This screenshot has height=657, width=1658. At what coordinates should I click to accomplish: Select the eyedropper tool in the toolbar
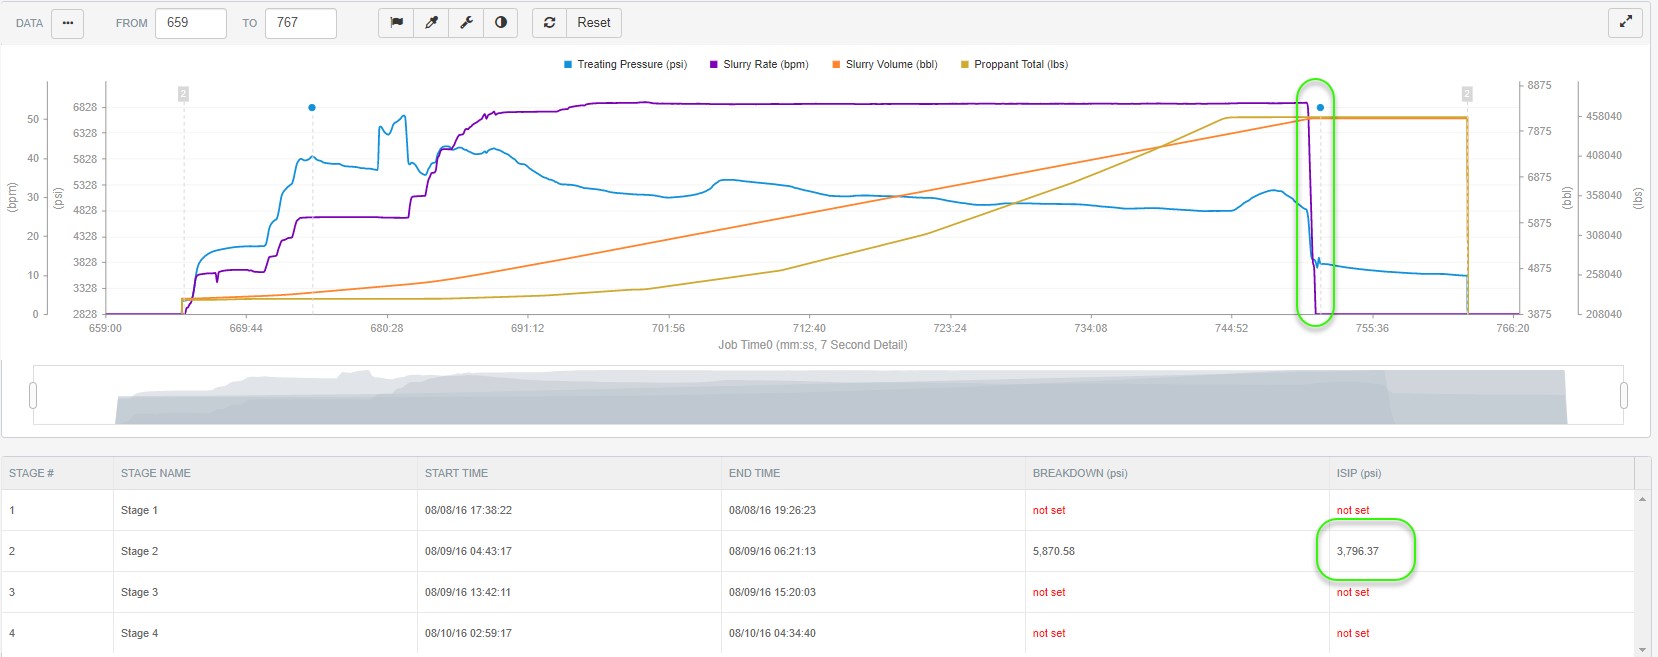click(431, 23)
